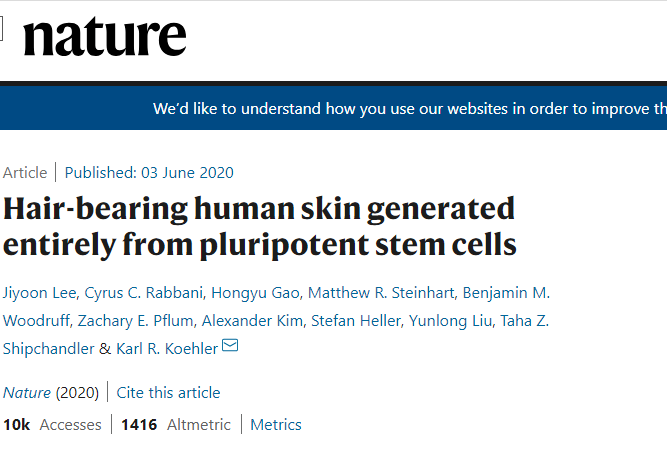Select author Cyrus C. Rabbani
This screenshot has width=667, height=461.
(144, 293)
